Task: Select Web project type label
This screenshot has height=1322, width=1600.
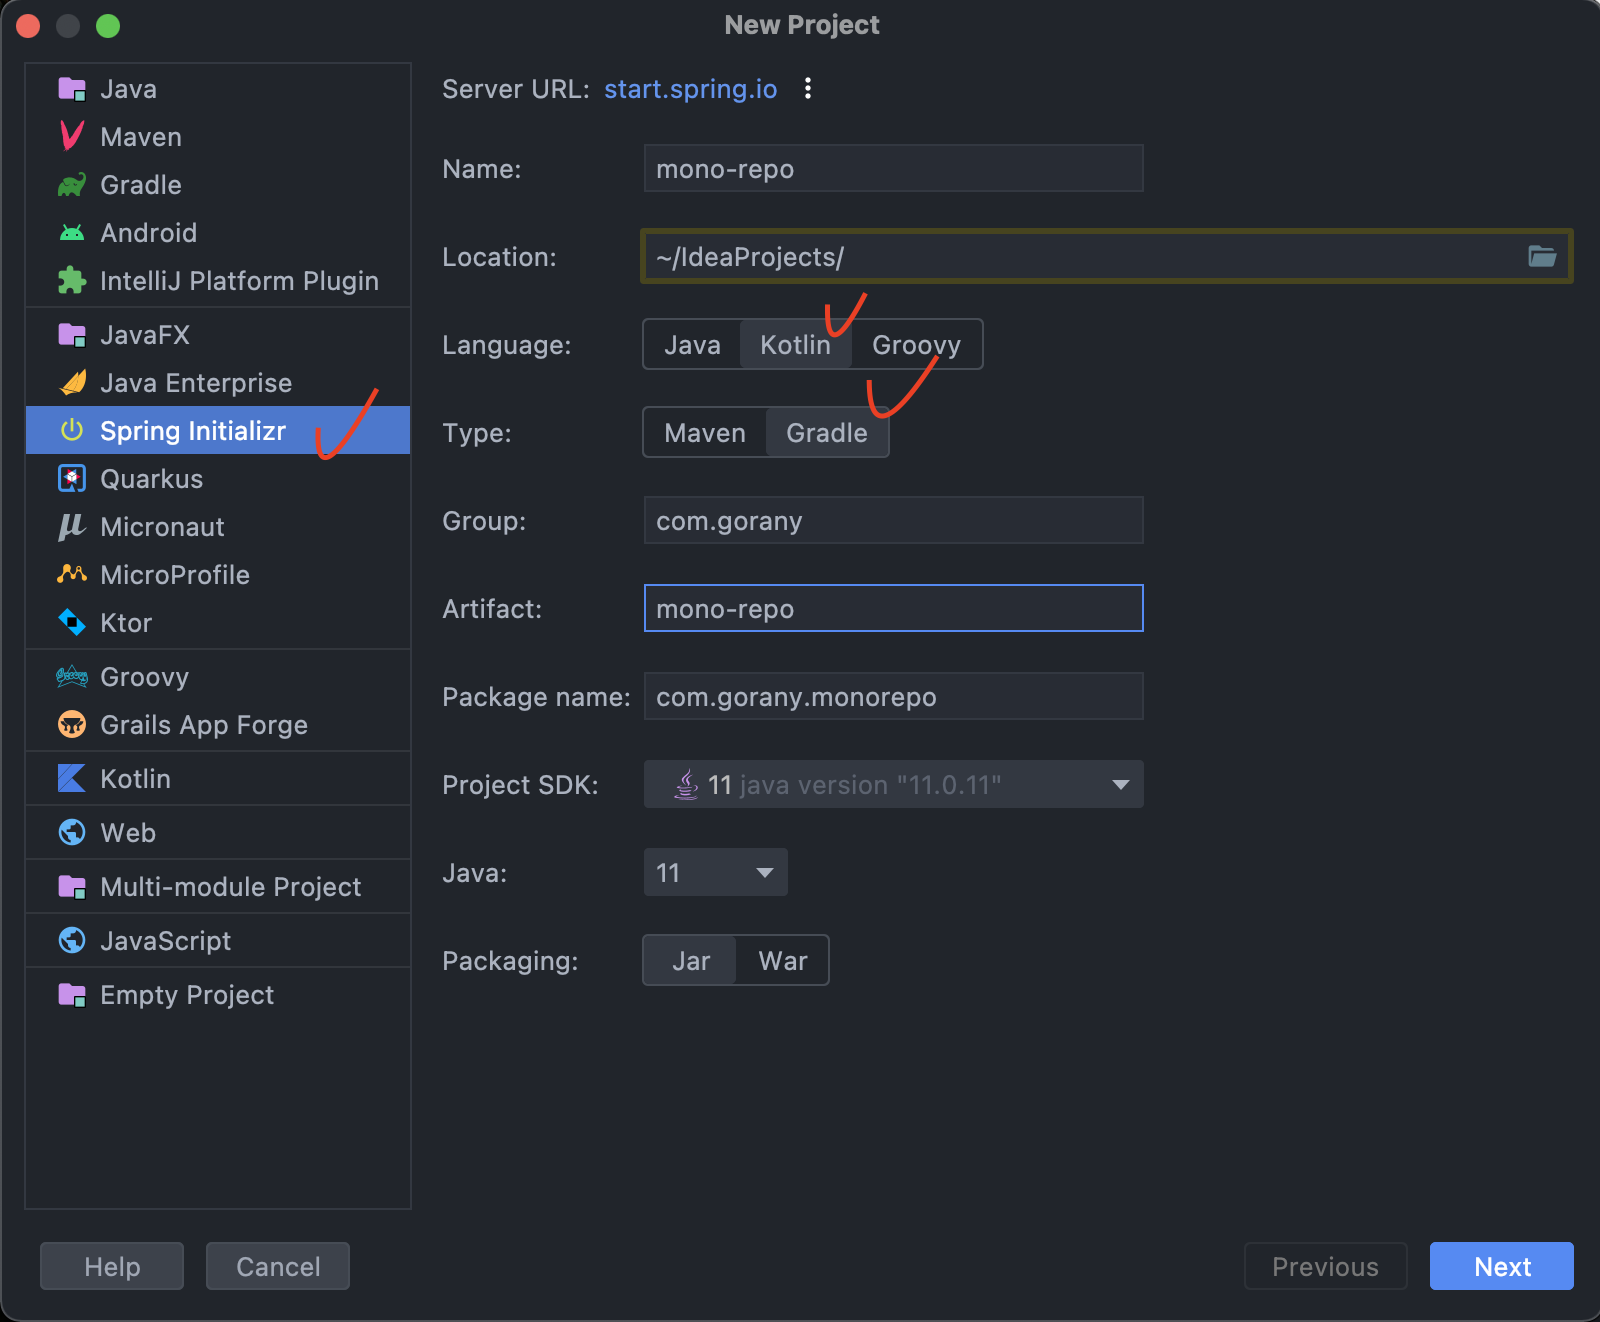Action: [x=128, y=833]
